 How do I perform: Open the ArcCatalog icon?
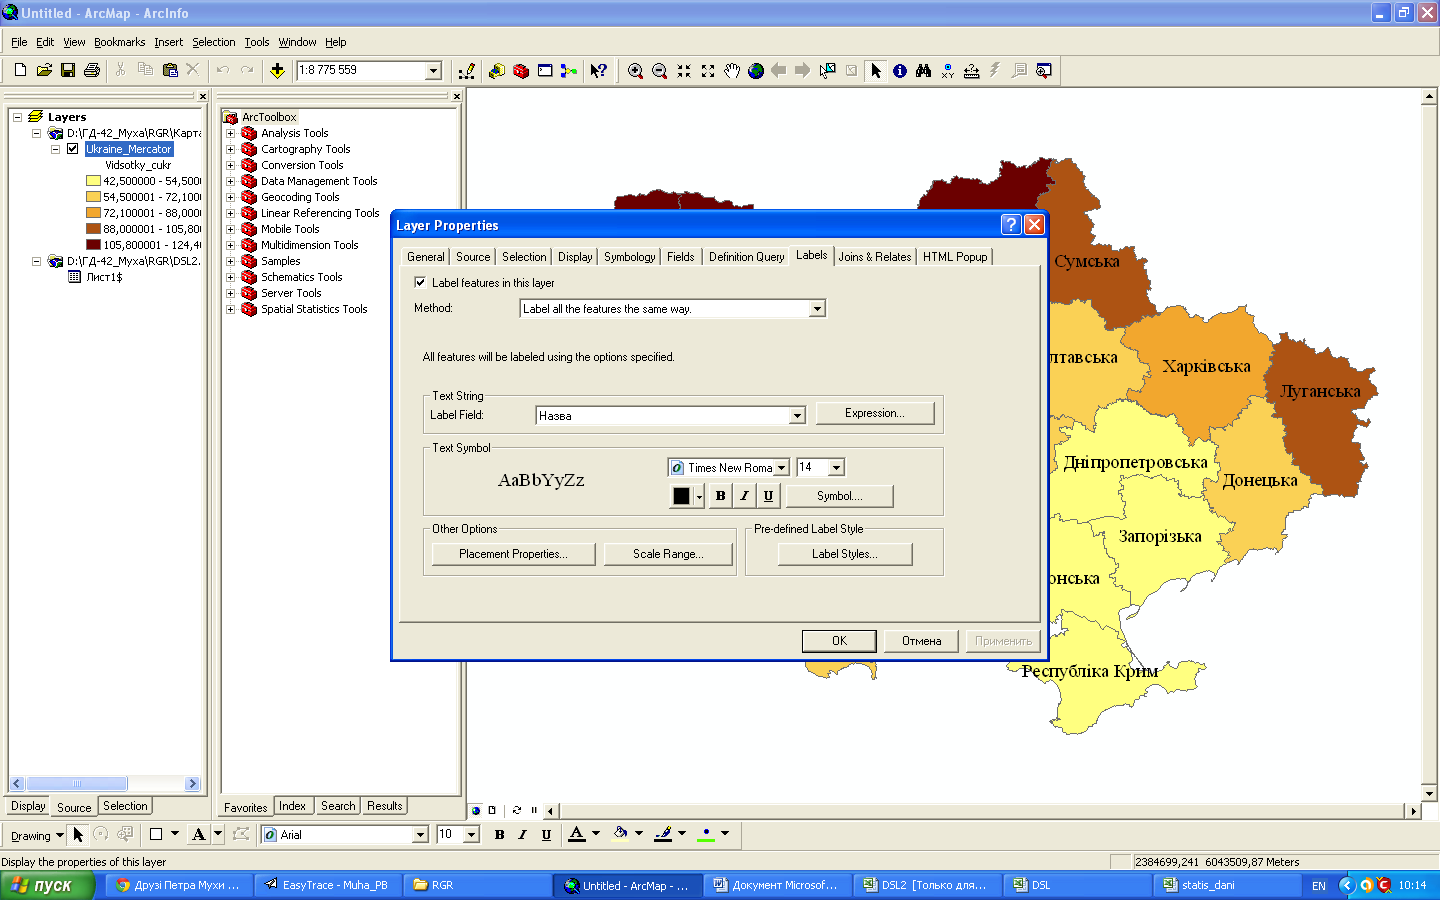(x=497, y=70)
